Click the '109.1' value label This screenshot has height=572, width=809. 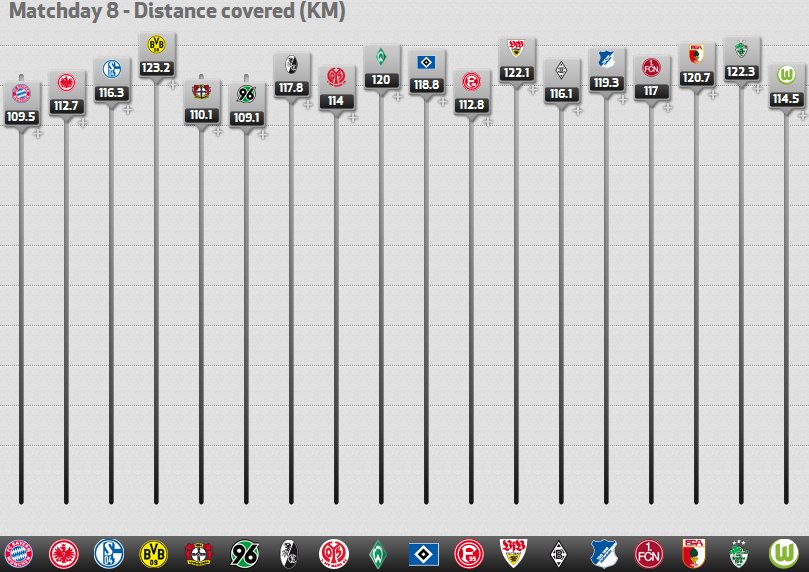246,118
